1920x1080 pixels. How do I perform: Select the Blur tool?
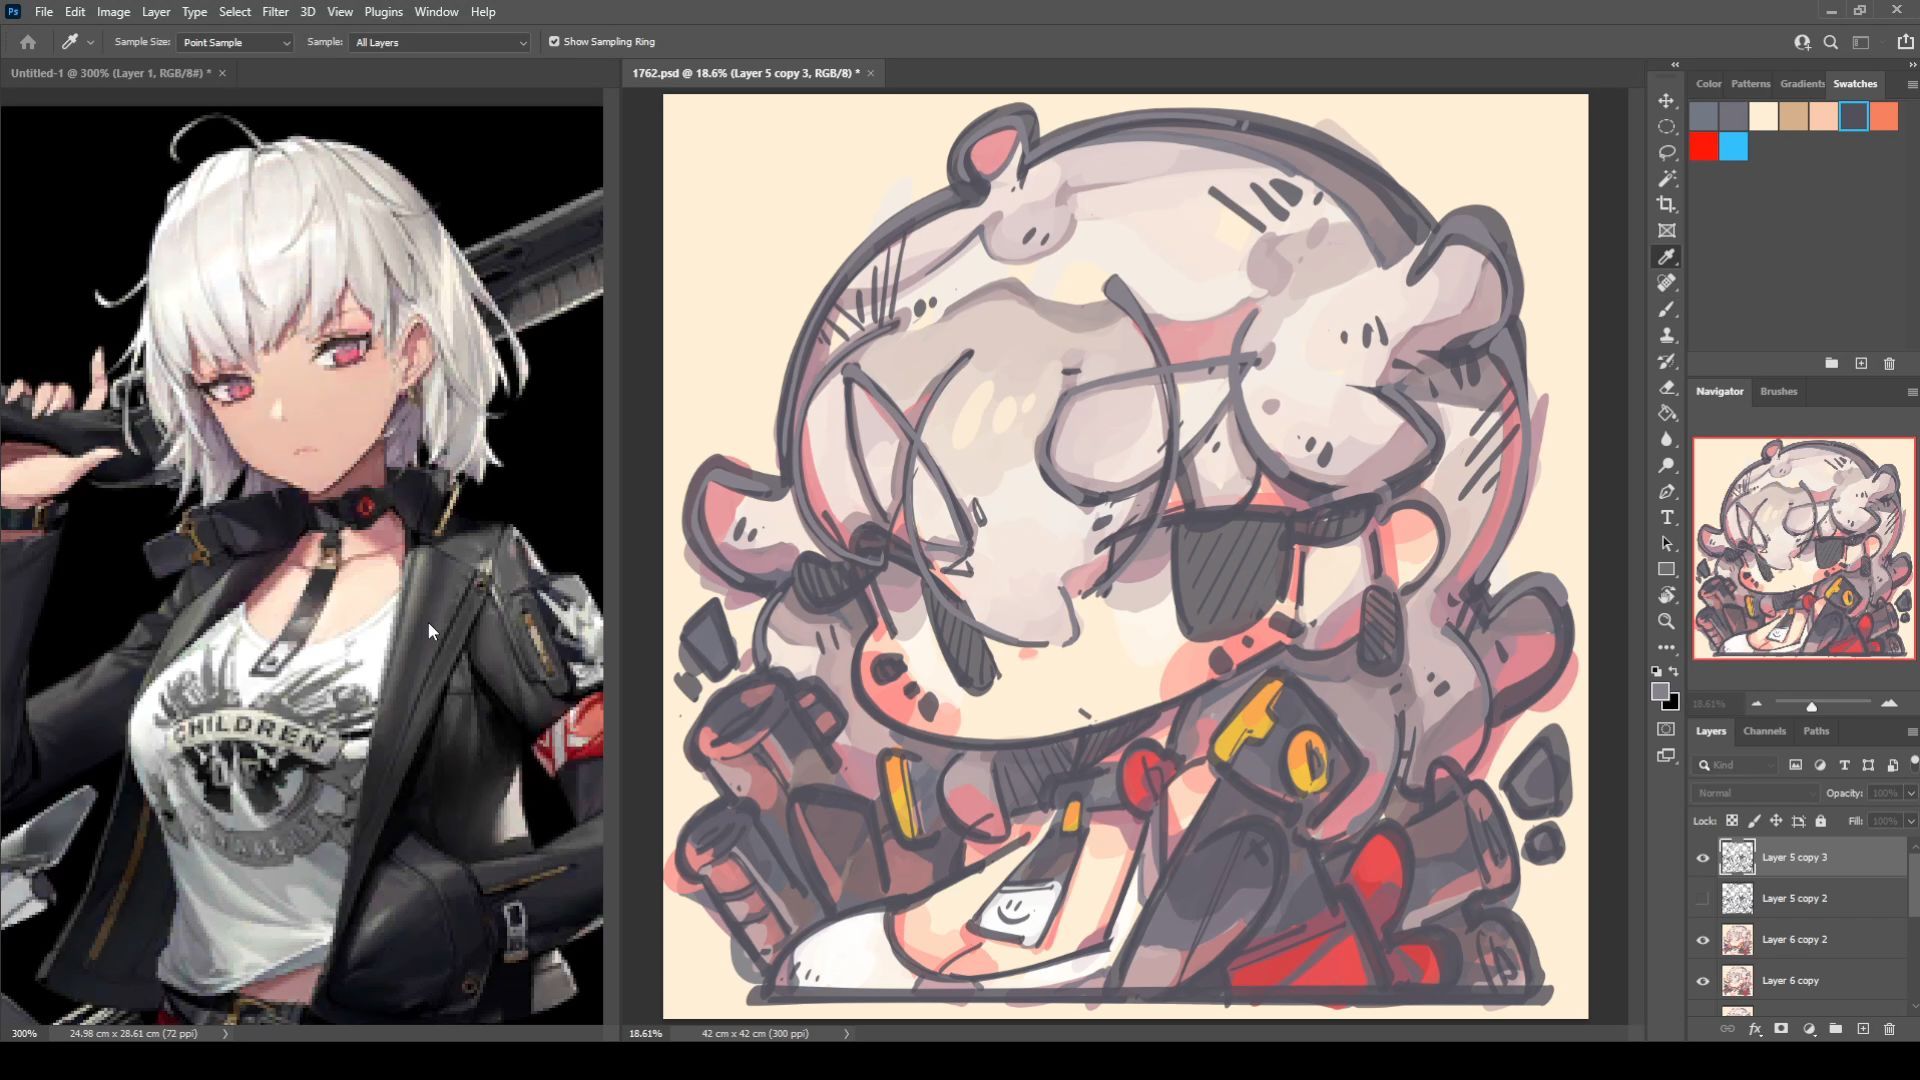(x=1667, y=439)
